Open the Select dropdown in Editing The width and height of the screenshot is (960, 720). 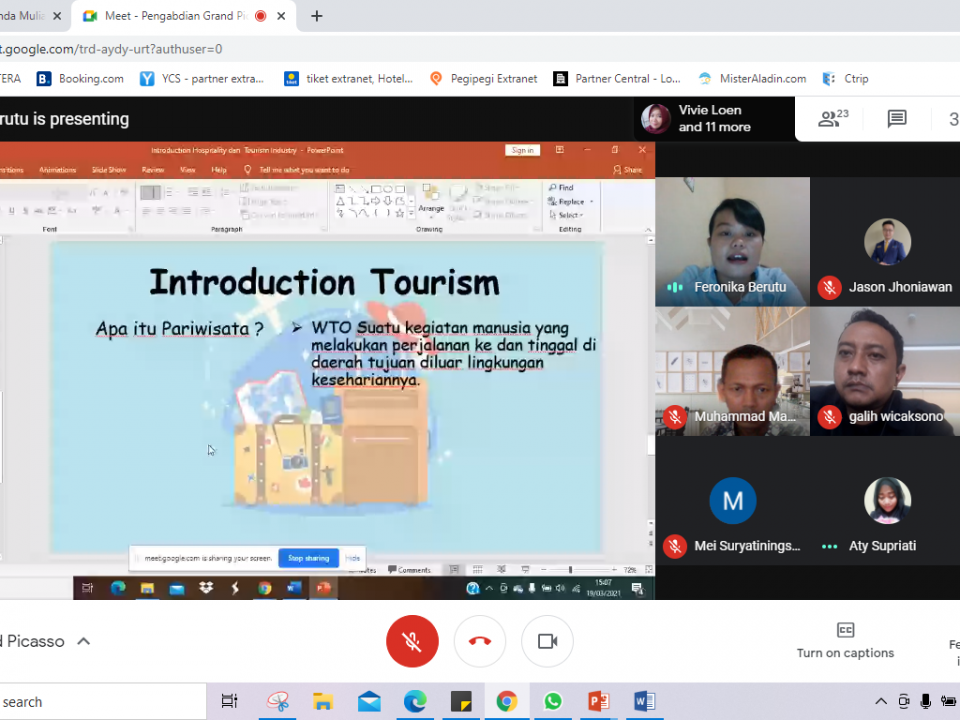pos(566,215)
